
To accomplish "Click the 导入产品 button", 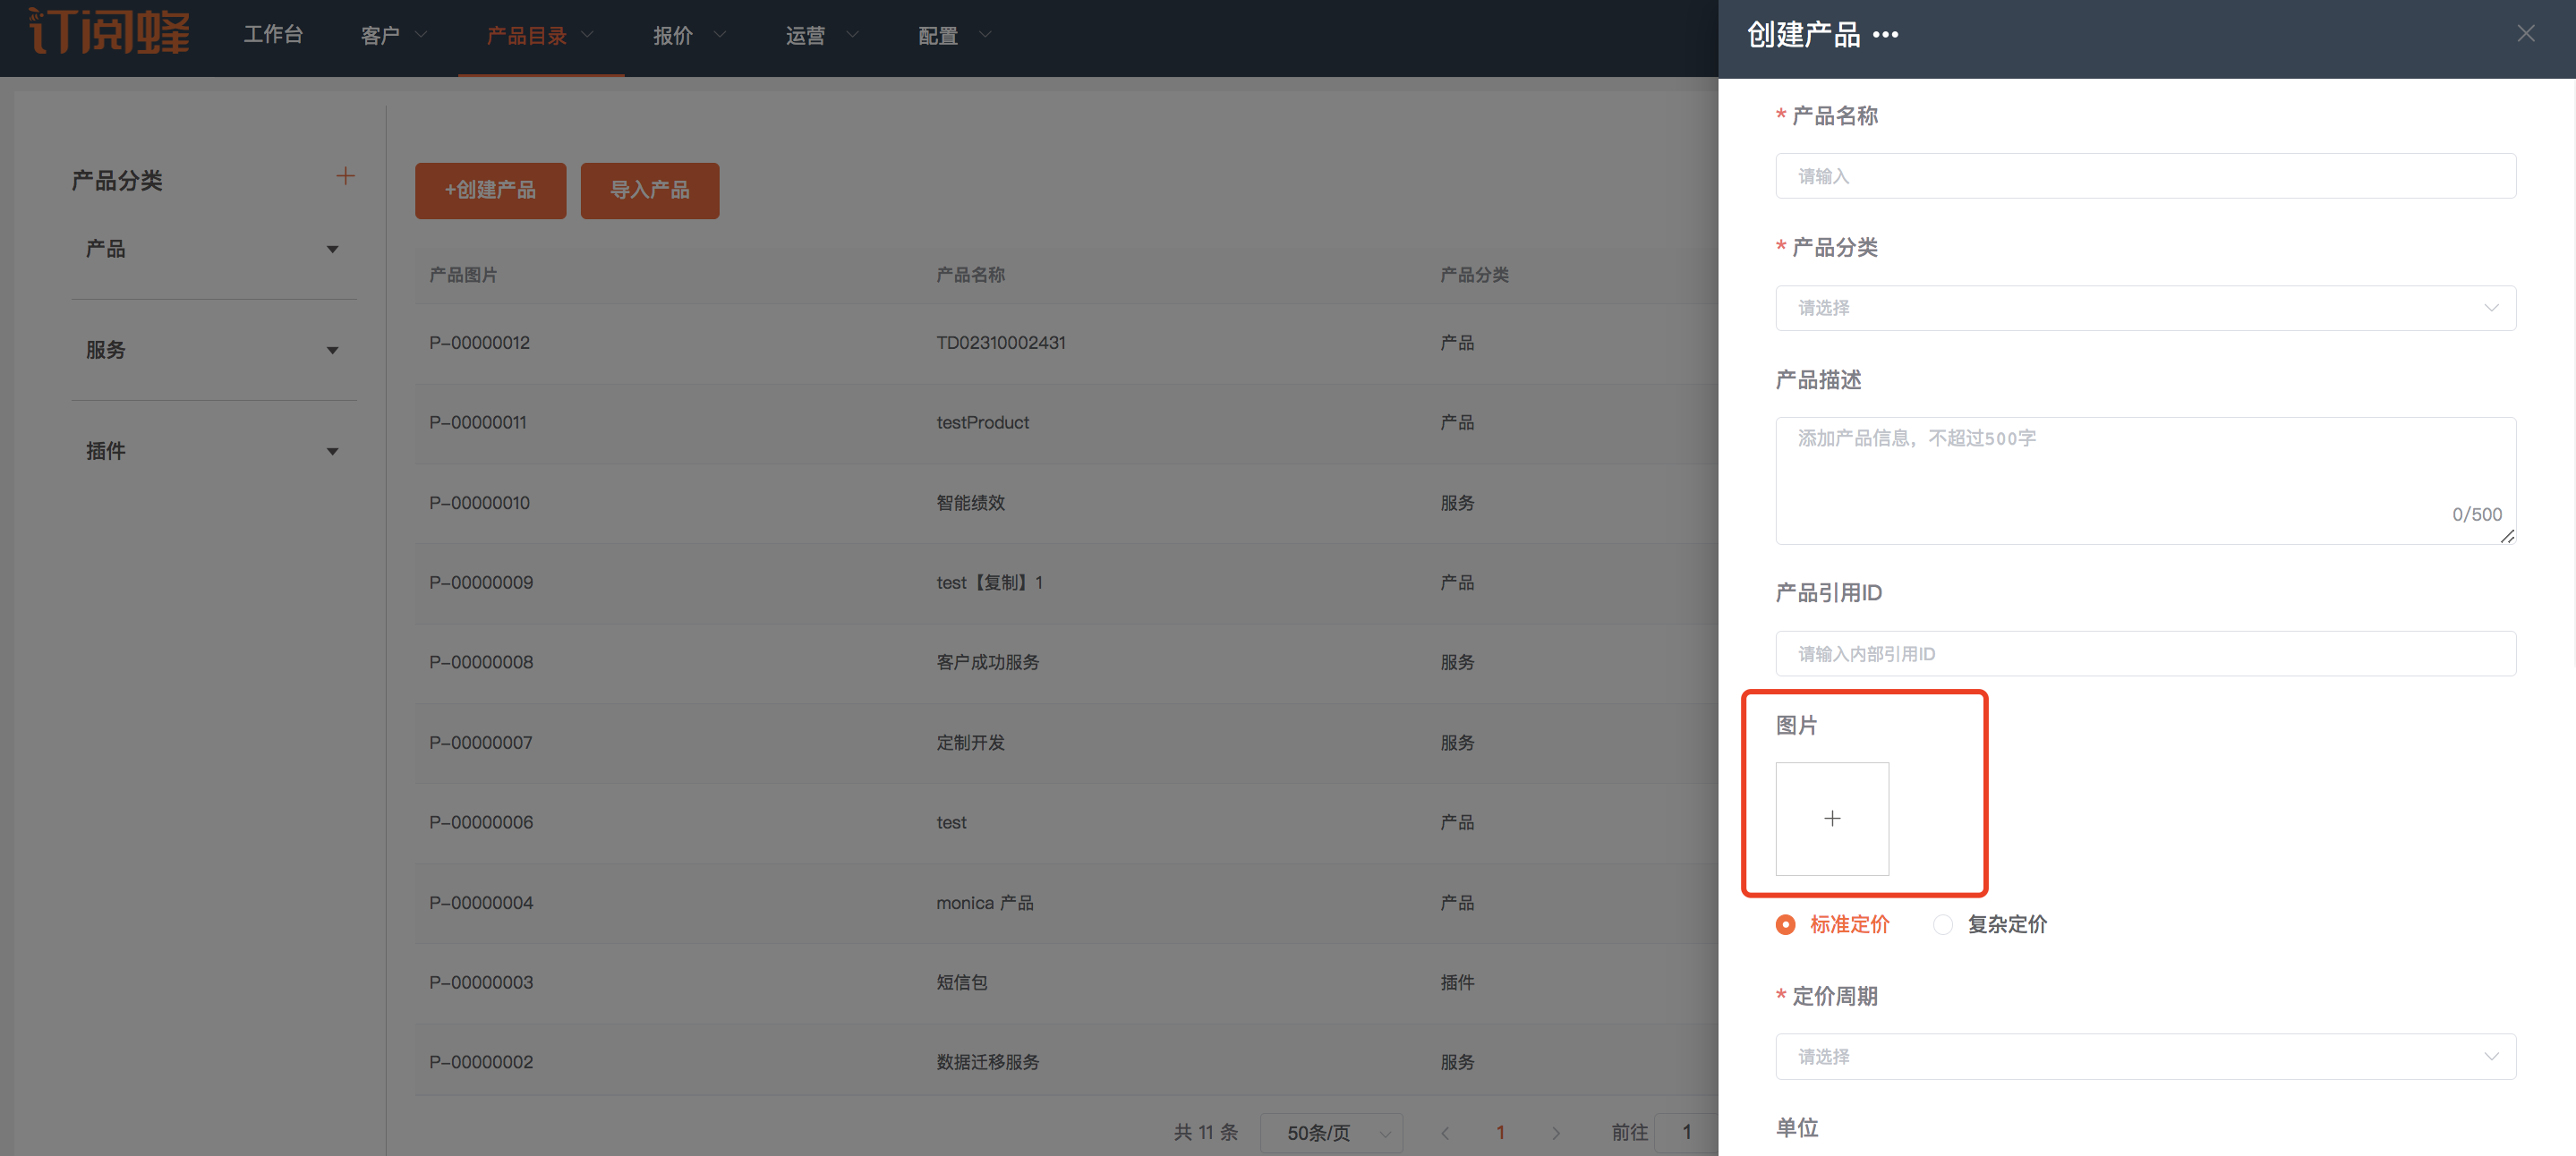I will click(x=649, y=190).
